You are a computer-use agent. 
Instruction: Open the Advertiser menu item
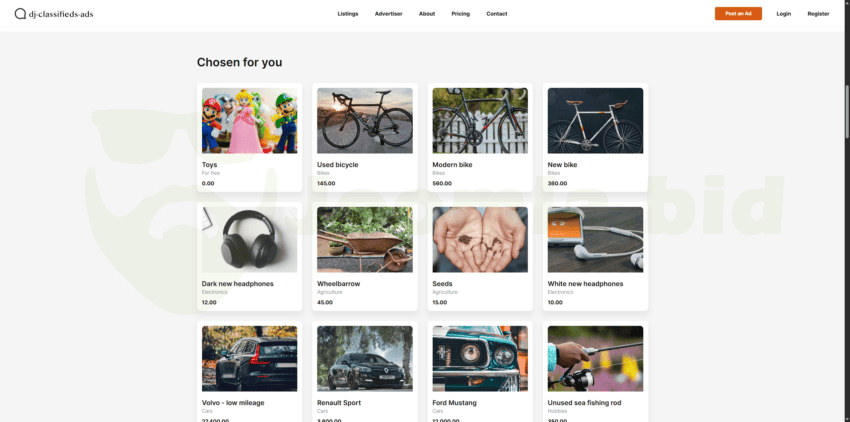[388, 14]
